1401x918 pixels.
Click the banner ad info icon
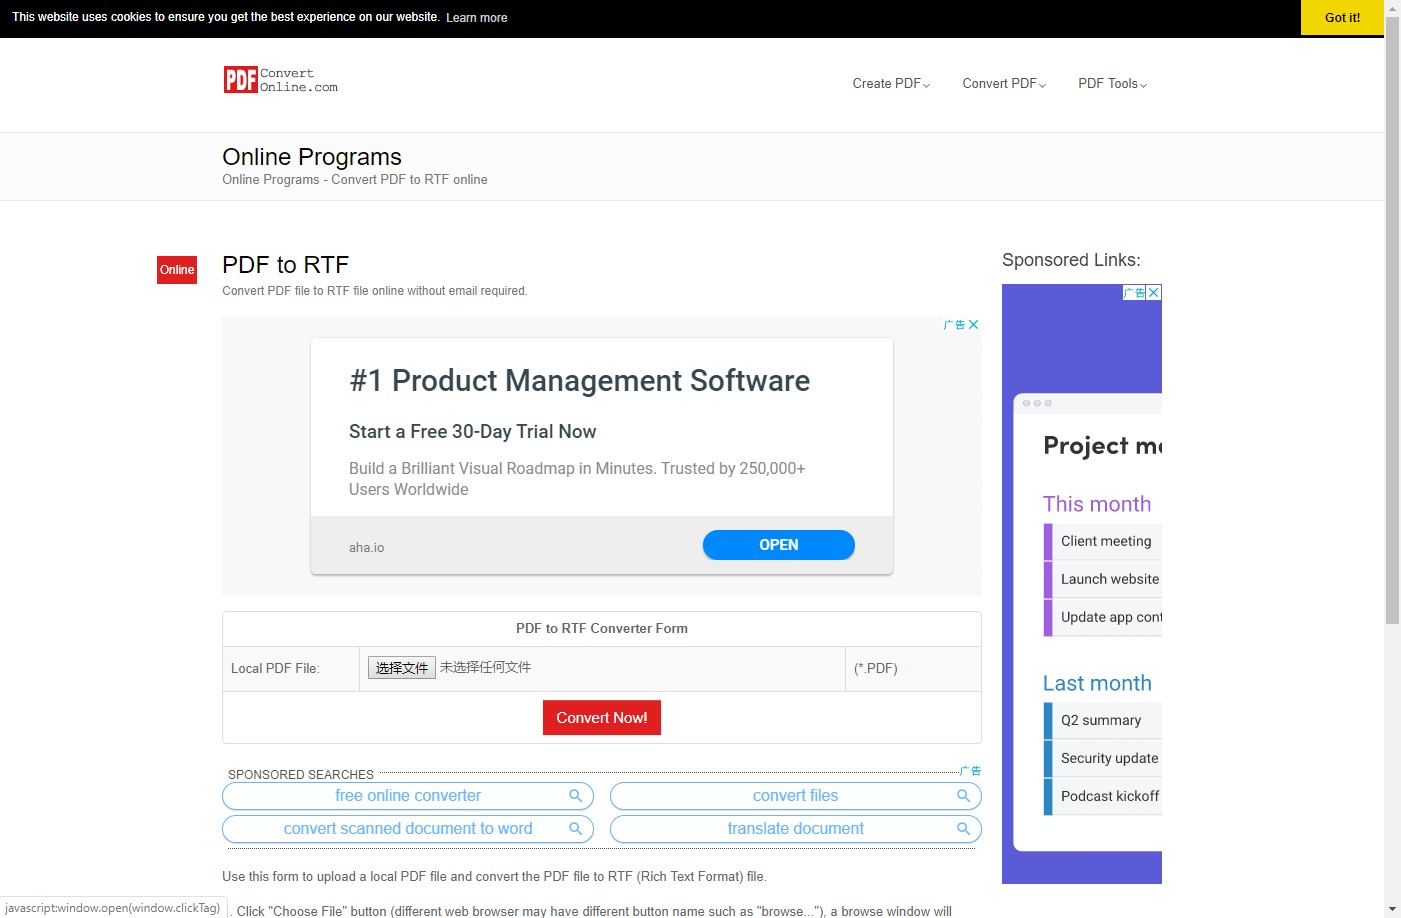954,325
